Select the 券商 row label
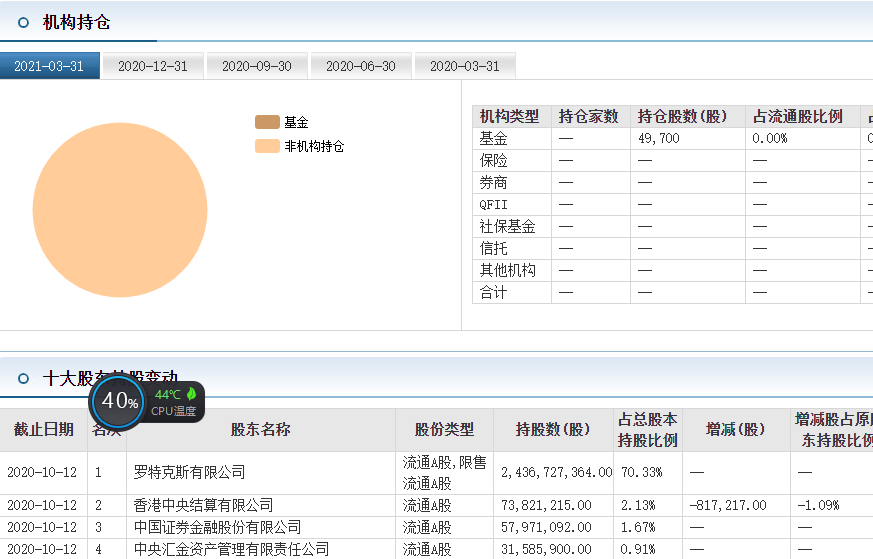The image size is (873, 559). [493, 183]
